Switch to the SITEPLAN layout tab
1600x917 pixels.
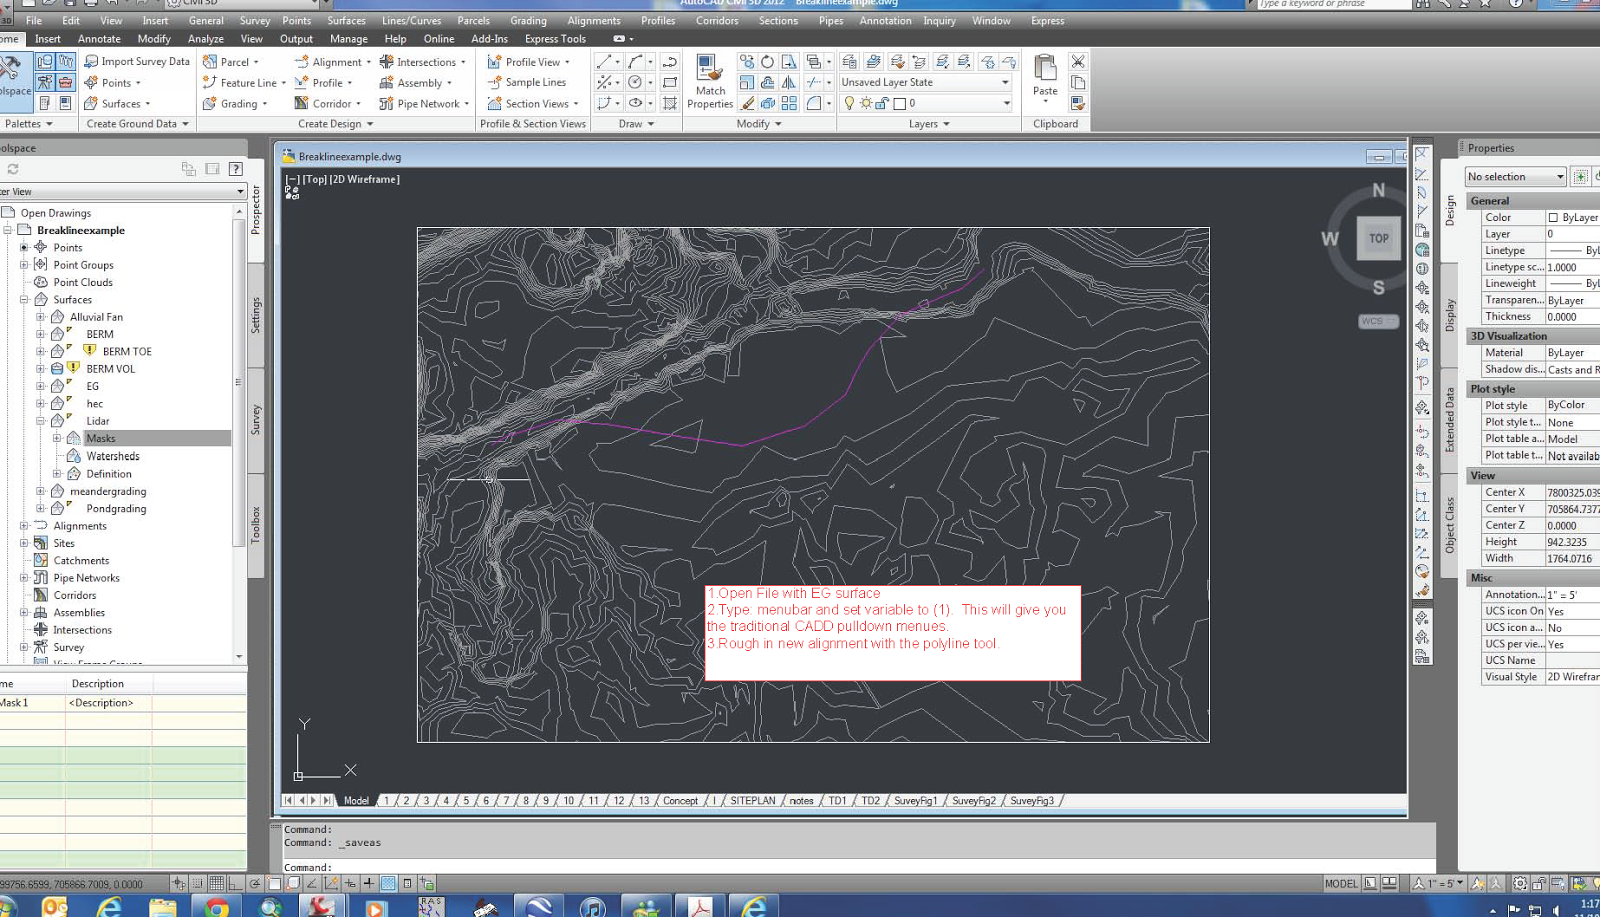coord(752,800)
